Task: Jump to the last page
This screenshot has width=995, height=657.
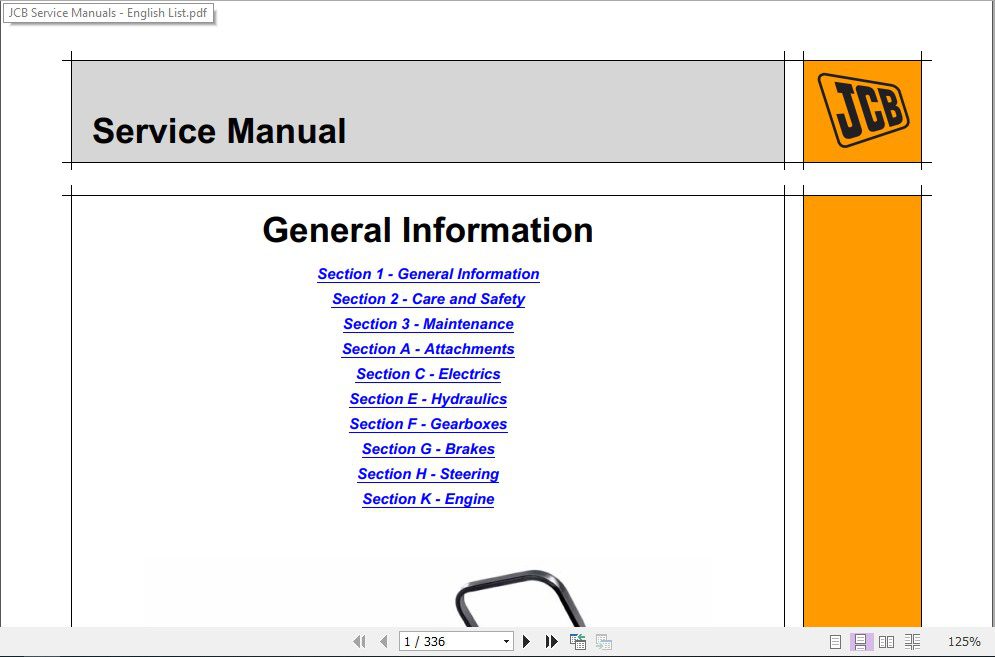Action: click(551, 642)
